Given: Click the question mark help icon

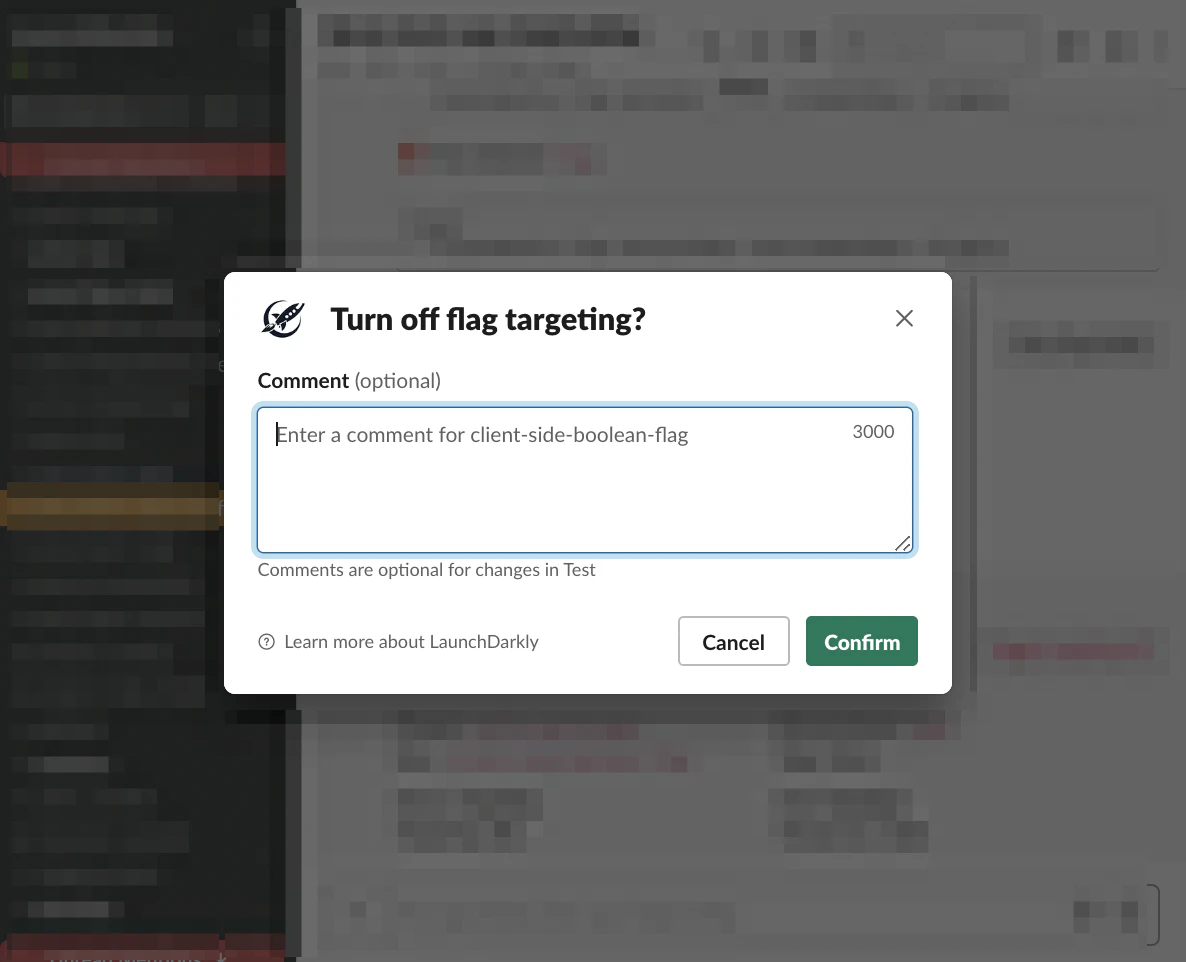Looking at the screenshot, I should [x=266, y=642].
